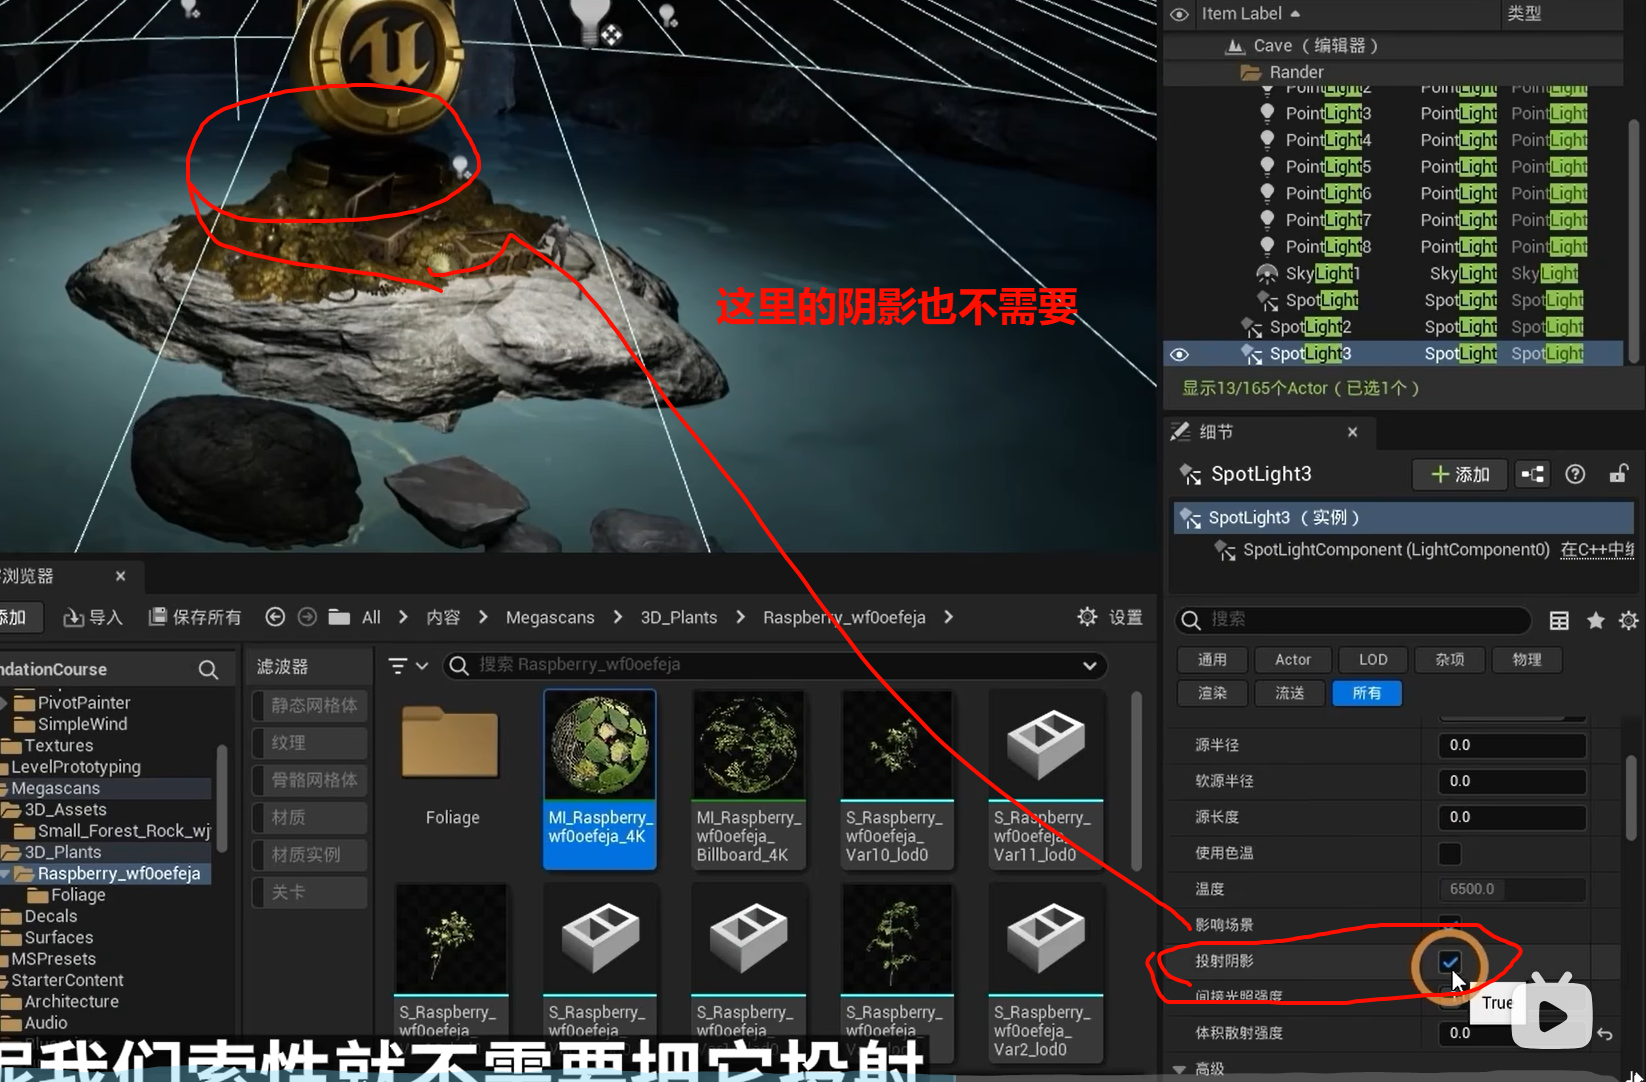
Task: Click the 源长度 value field
Action: (1512, 817)
